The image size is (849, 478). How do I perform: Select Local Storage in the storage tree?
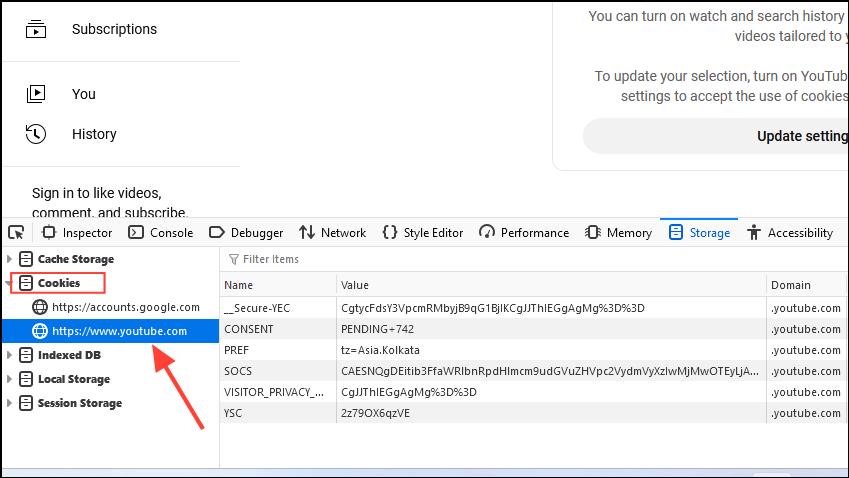[74, 379]
